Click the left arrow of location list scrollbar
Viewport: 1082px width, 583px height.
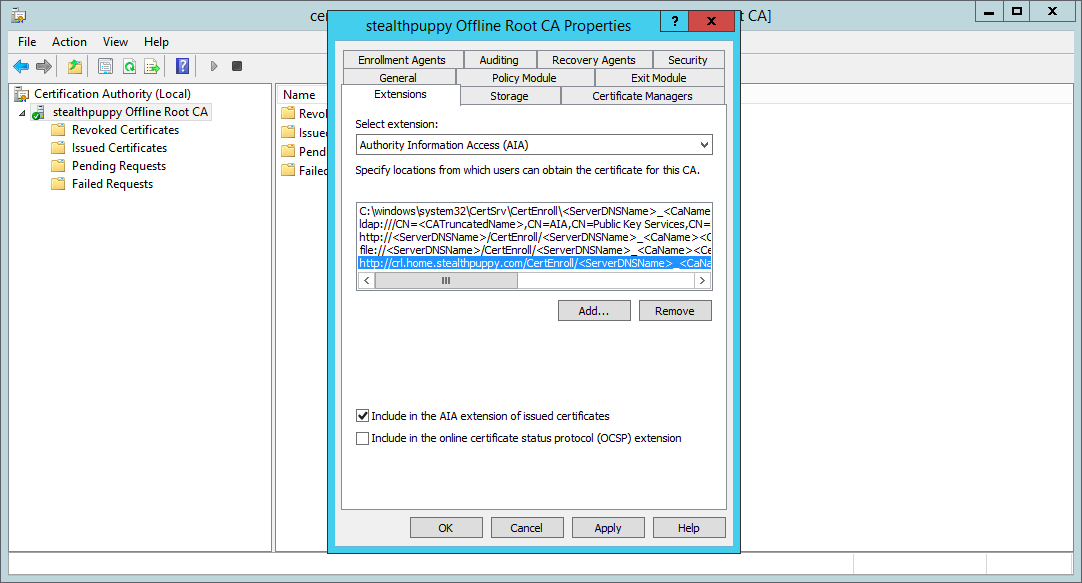pos(366,281)
